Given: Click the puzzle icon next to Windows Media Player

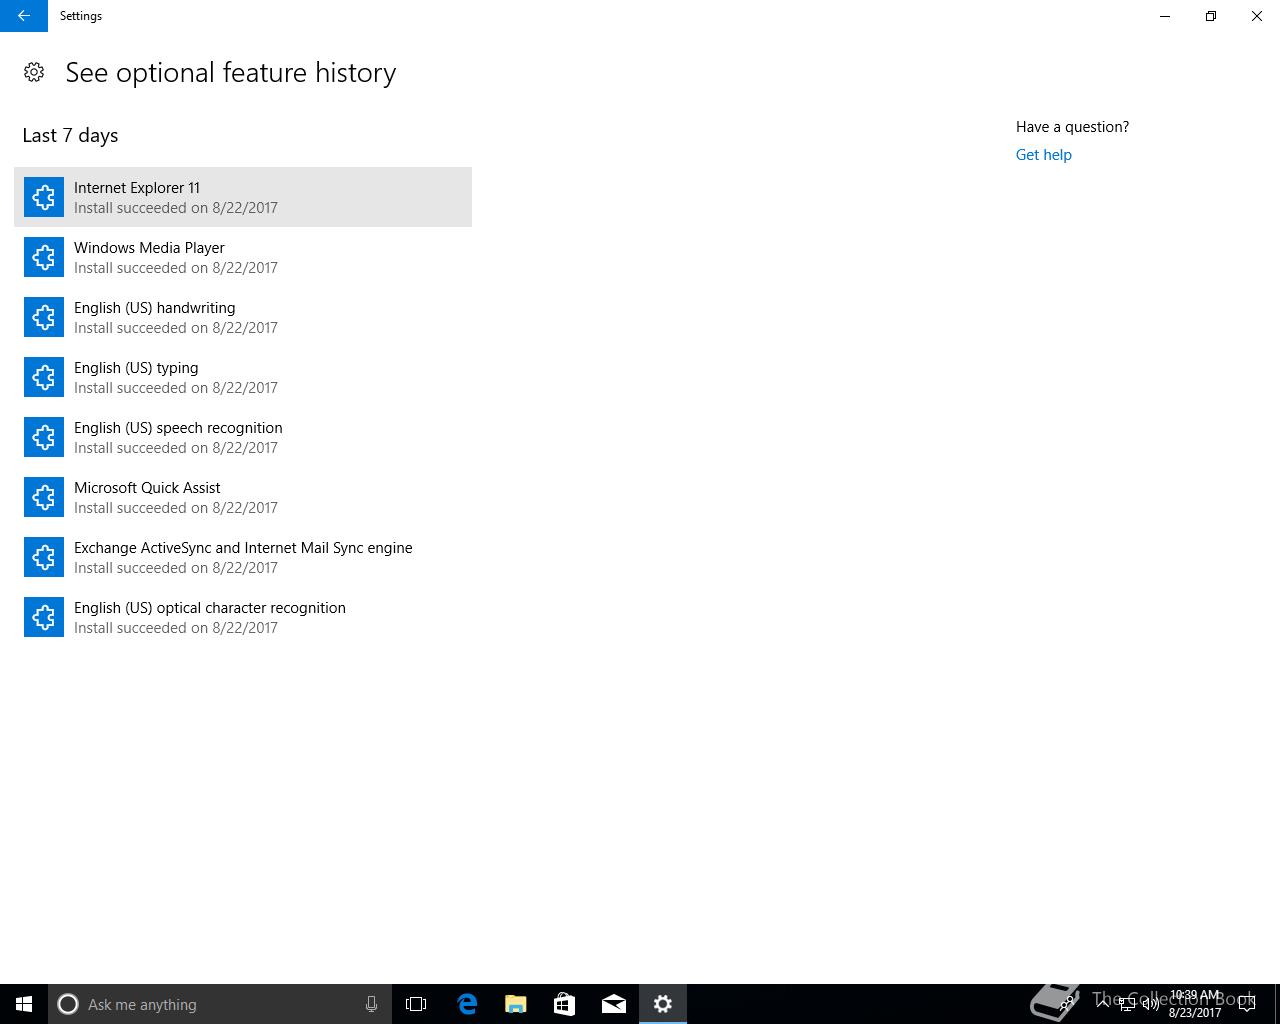Looking at the screenshot, I should click(x=44, y=257).
